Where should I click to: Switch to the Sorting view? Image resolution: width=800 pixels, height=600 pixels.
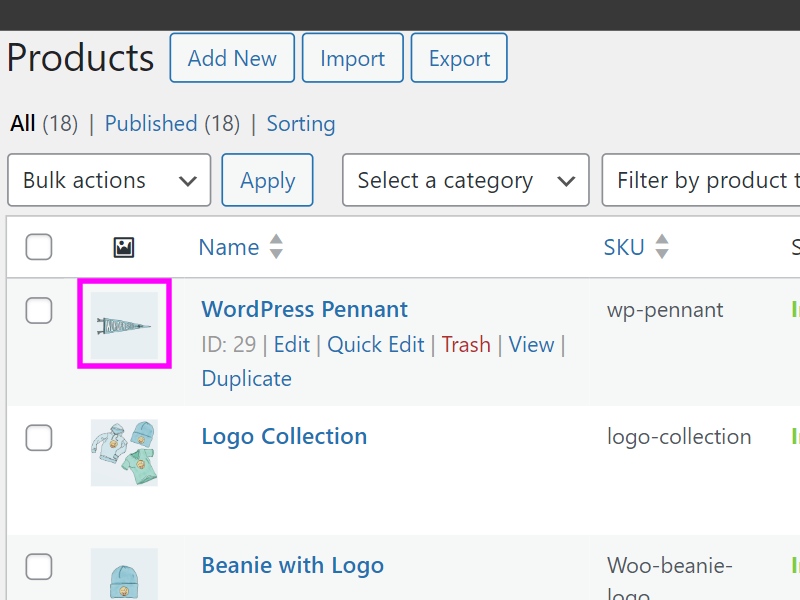tap(301, 123)
